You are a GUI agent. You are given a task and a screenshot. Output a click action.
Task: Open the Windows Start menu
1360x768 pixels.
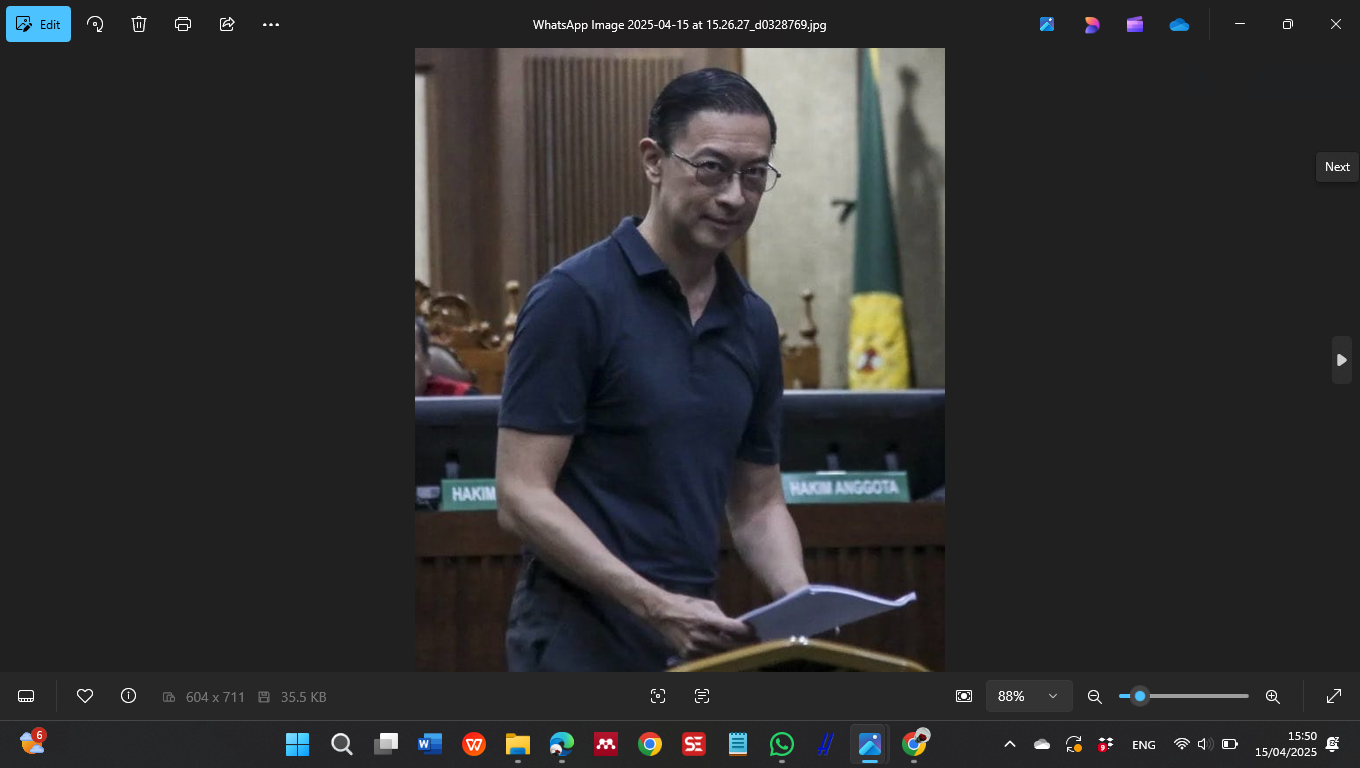297,744
